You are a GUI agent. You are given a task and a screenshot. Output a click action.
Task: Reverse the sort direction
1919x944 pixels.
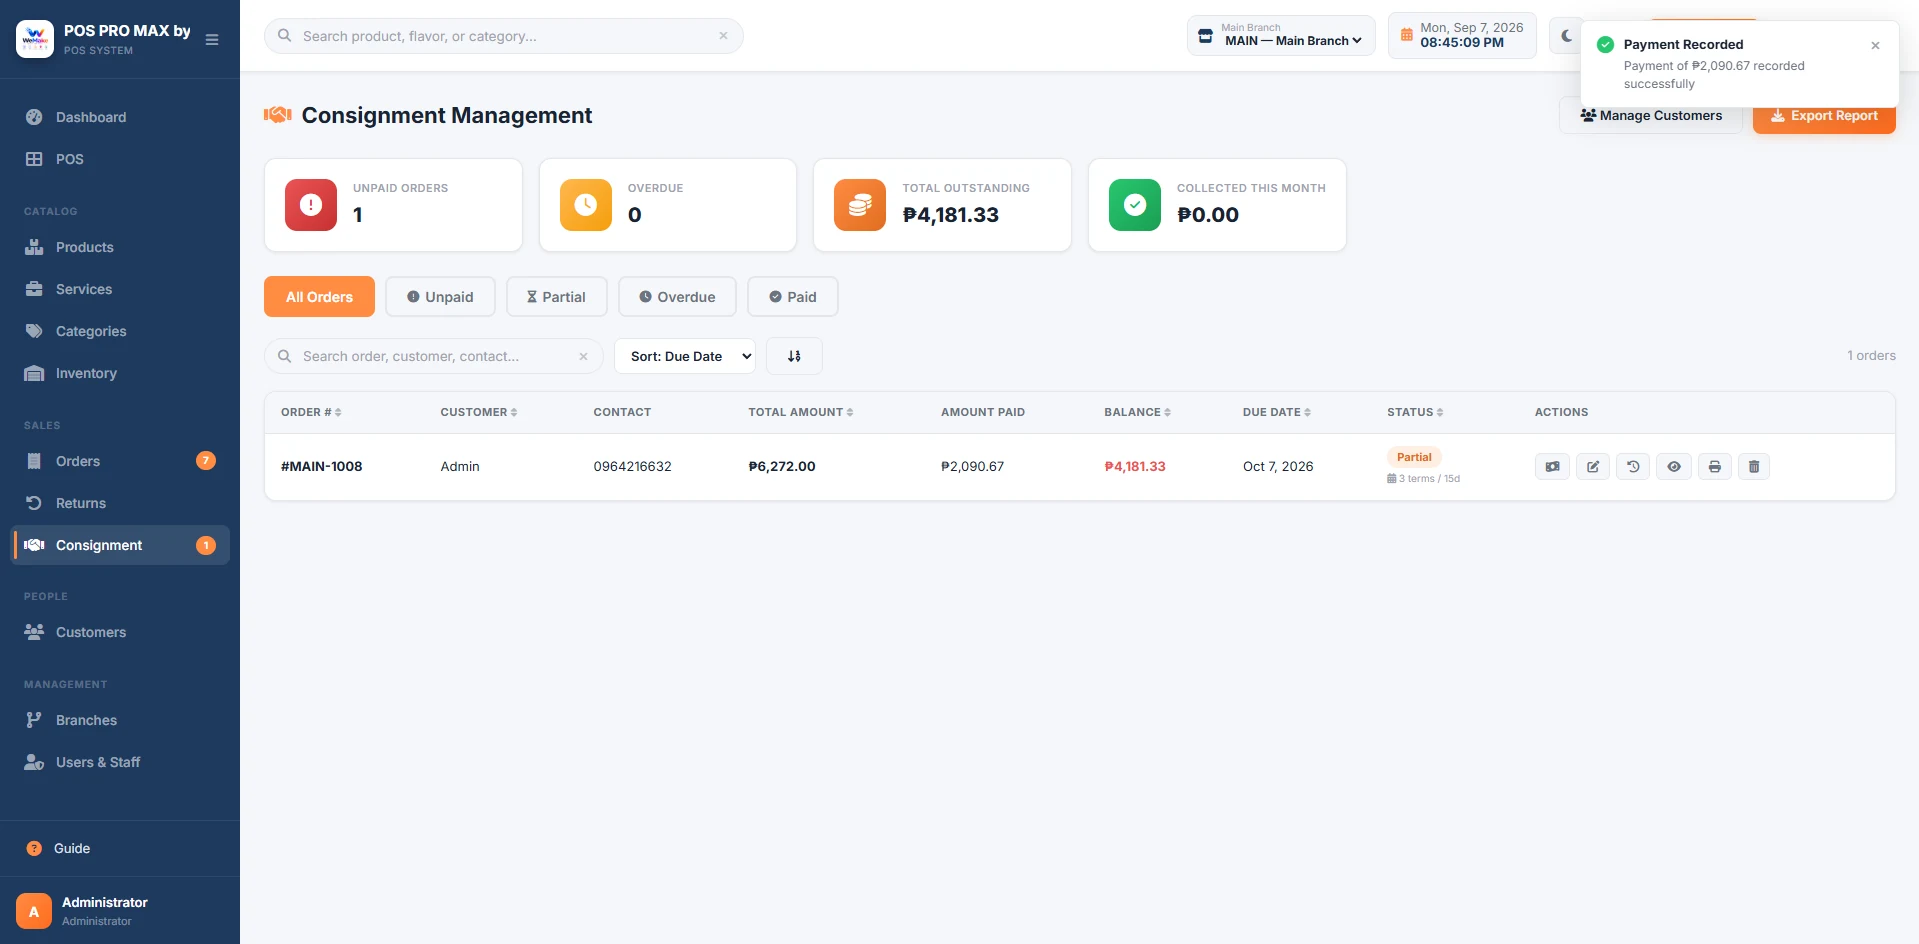pyautogui.click(x=794, y=356)
